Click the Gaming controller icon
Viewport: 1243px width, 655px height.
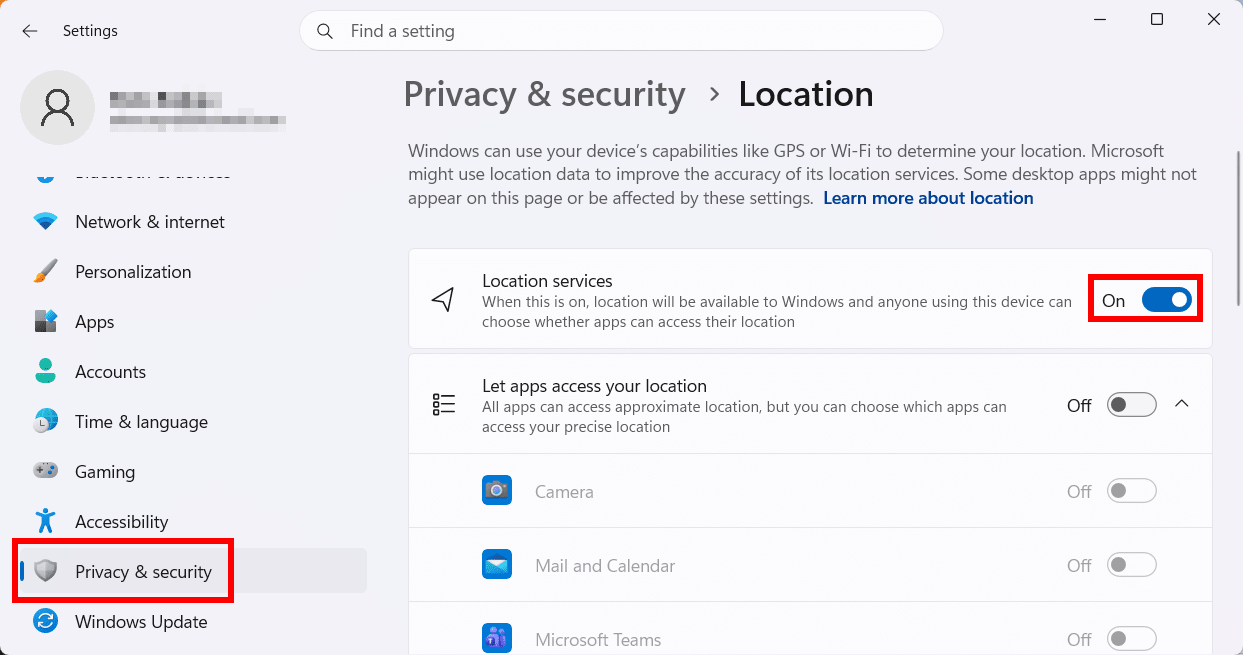pos(45,472)
